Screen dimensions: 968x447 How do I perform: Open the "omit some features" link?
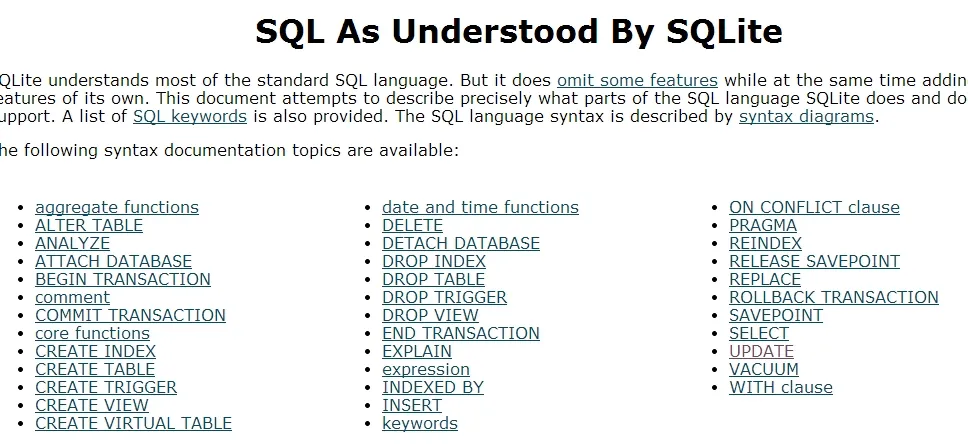click(x=637, y=80)
